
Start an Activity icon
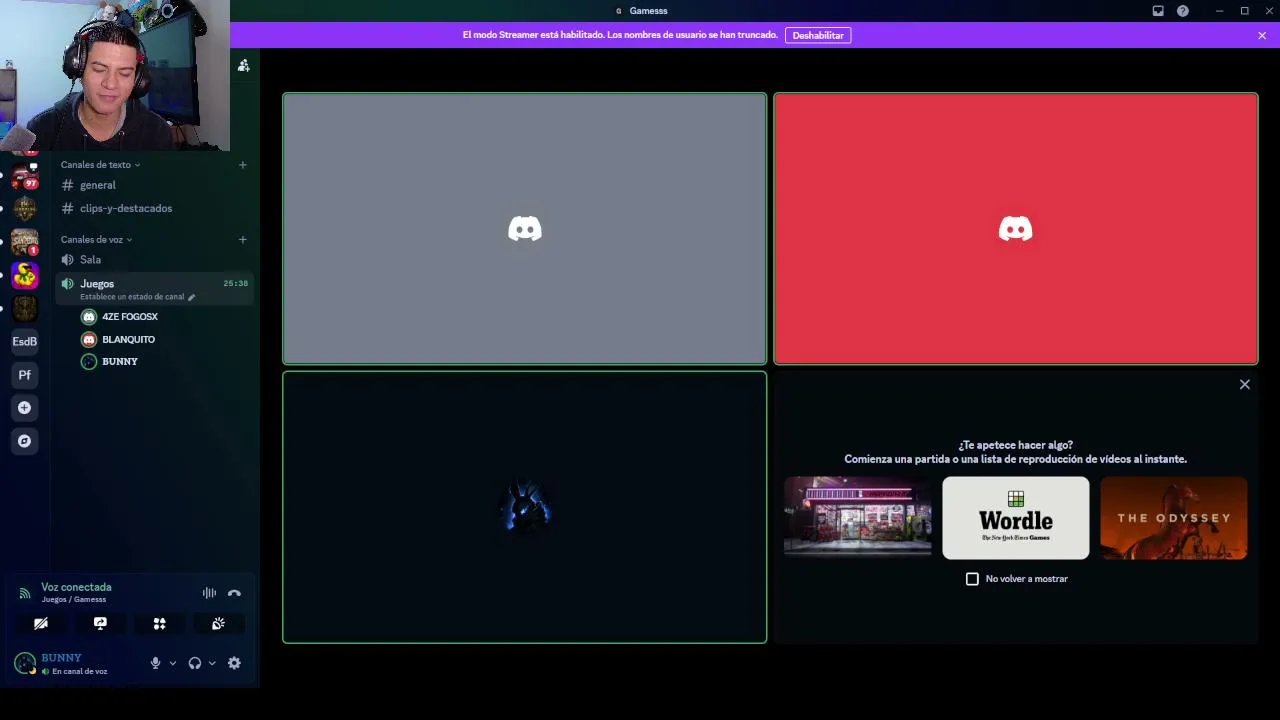tap(159, 624)
